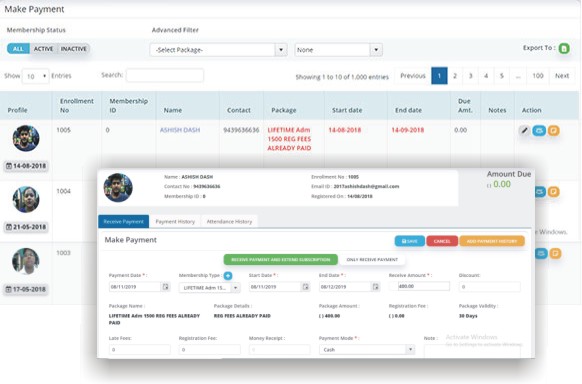This screenshot has width=582, height=384.
Task: Click the orange notes icon in the 1004 row
Action: 553,191
